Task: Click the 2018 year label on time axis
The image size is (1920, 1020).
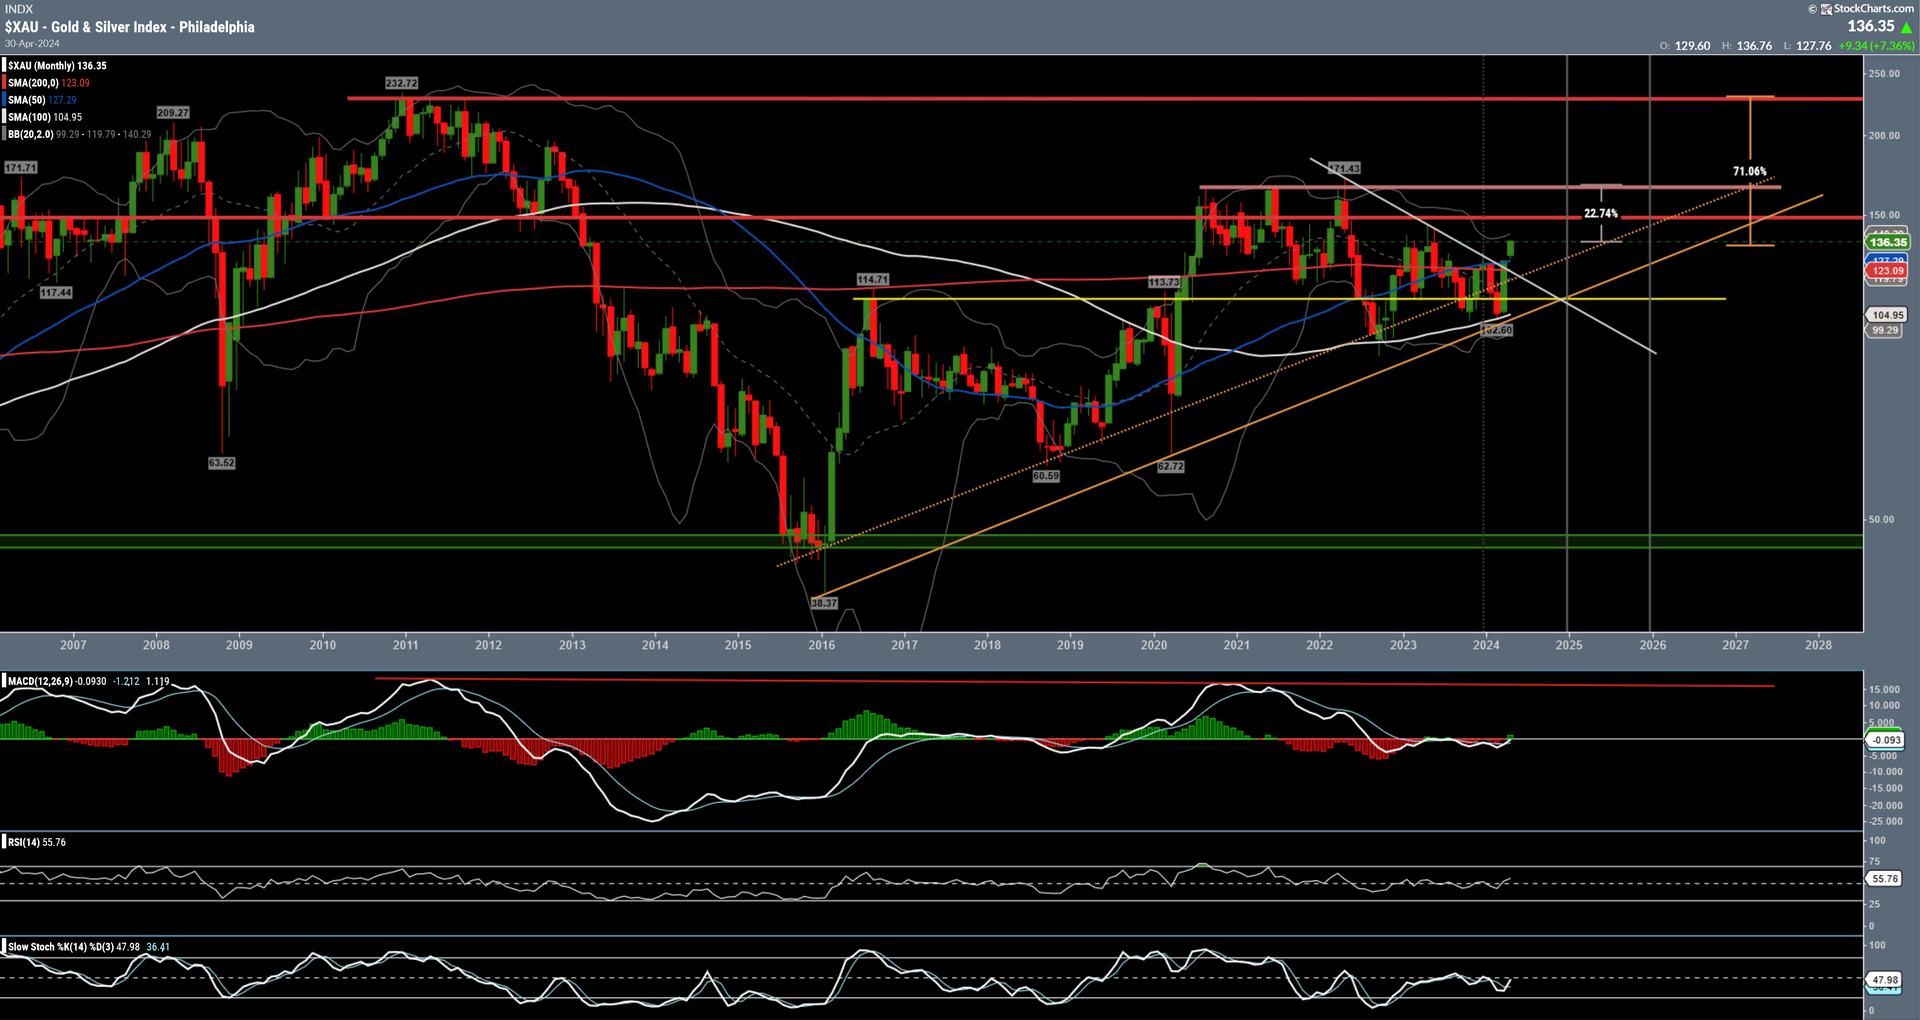Action: tap(987, 645)
